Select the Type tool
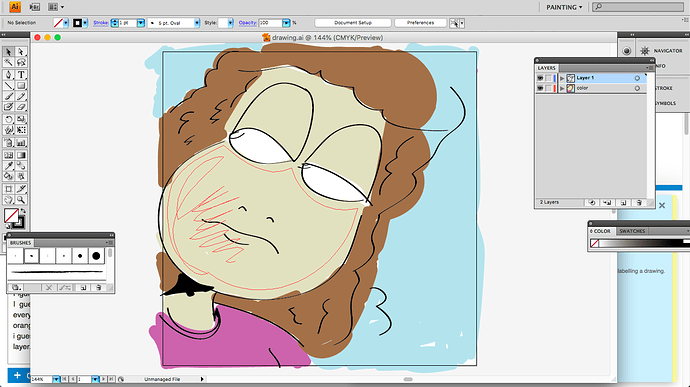 coord(21,74)
